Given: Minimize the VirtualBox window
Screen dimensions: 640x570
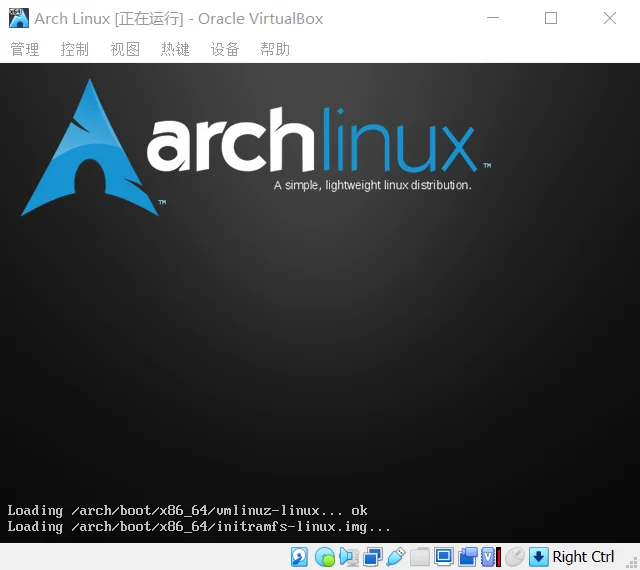Looking at the screenshot, I should point(493,18).
